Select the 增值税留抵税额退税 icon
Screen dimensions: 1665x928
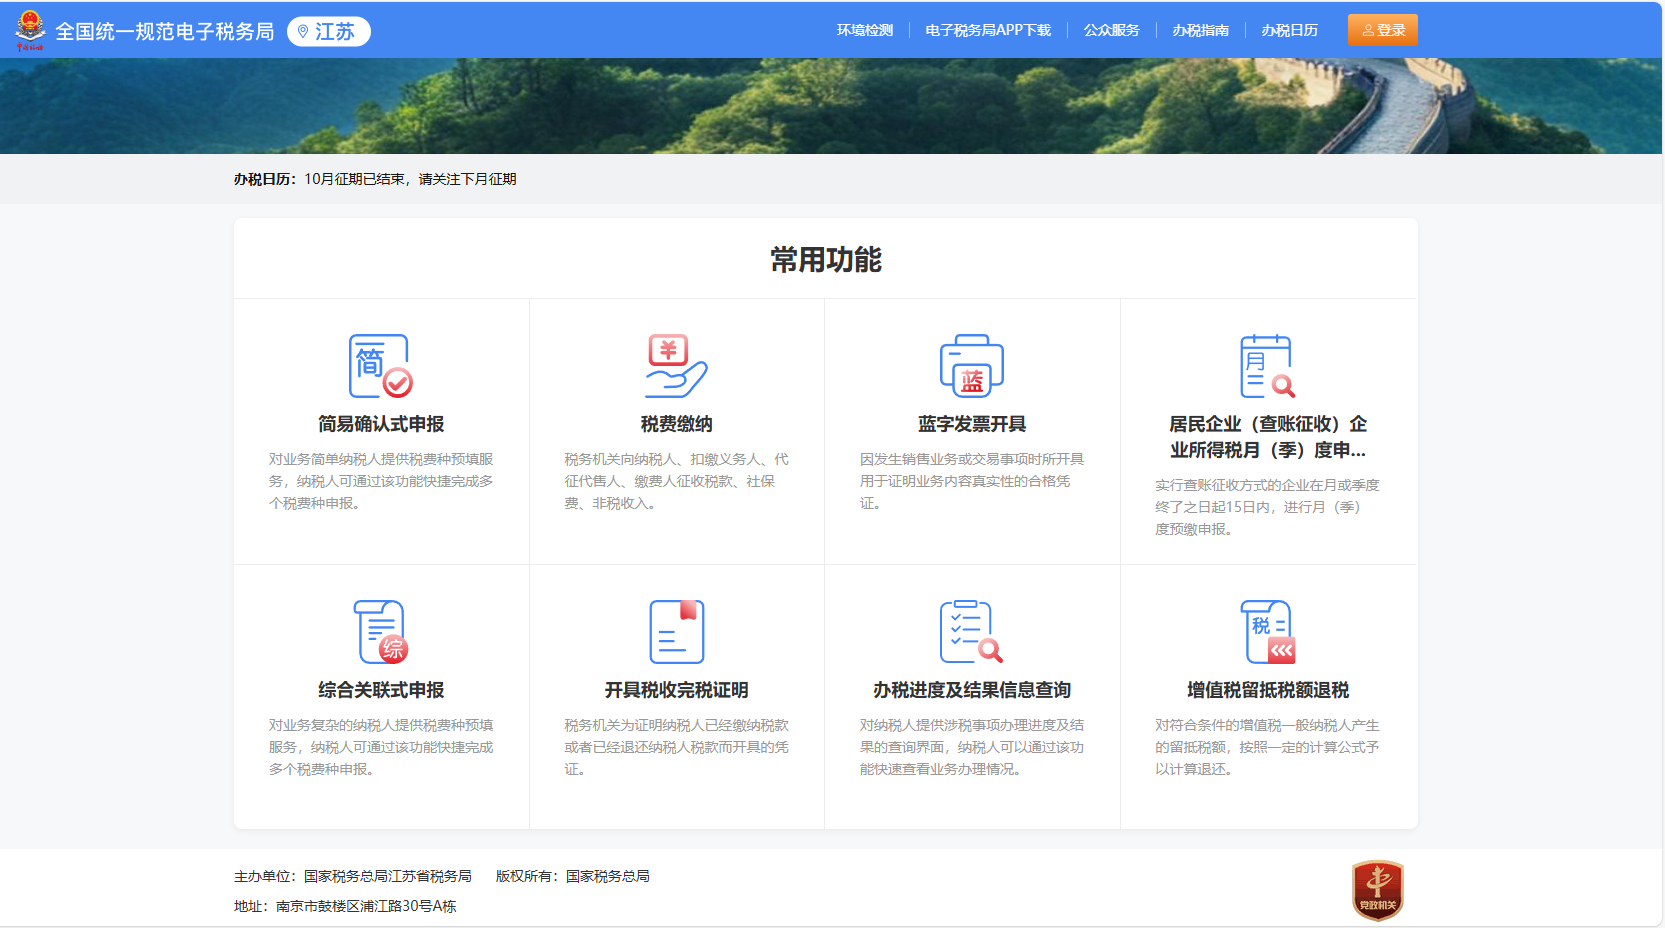click(1267, 632)
